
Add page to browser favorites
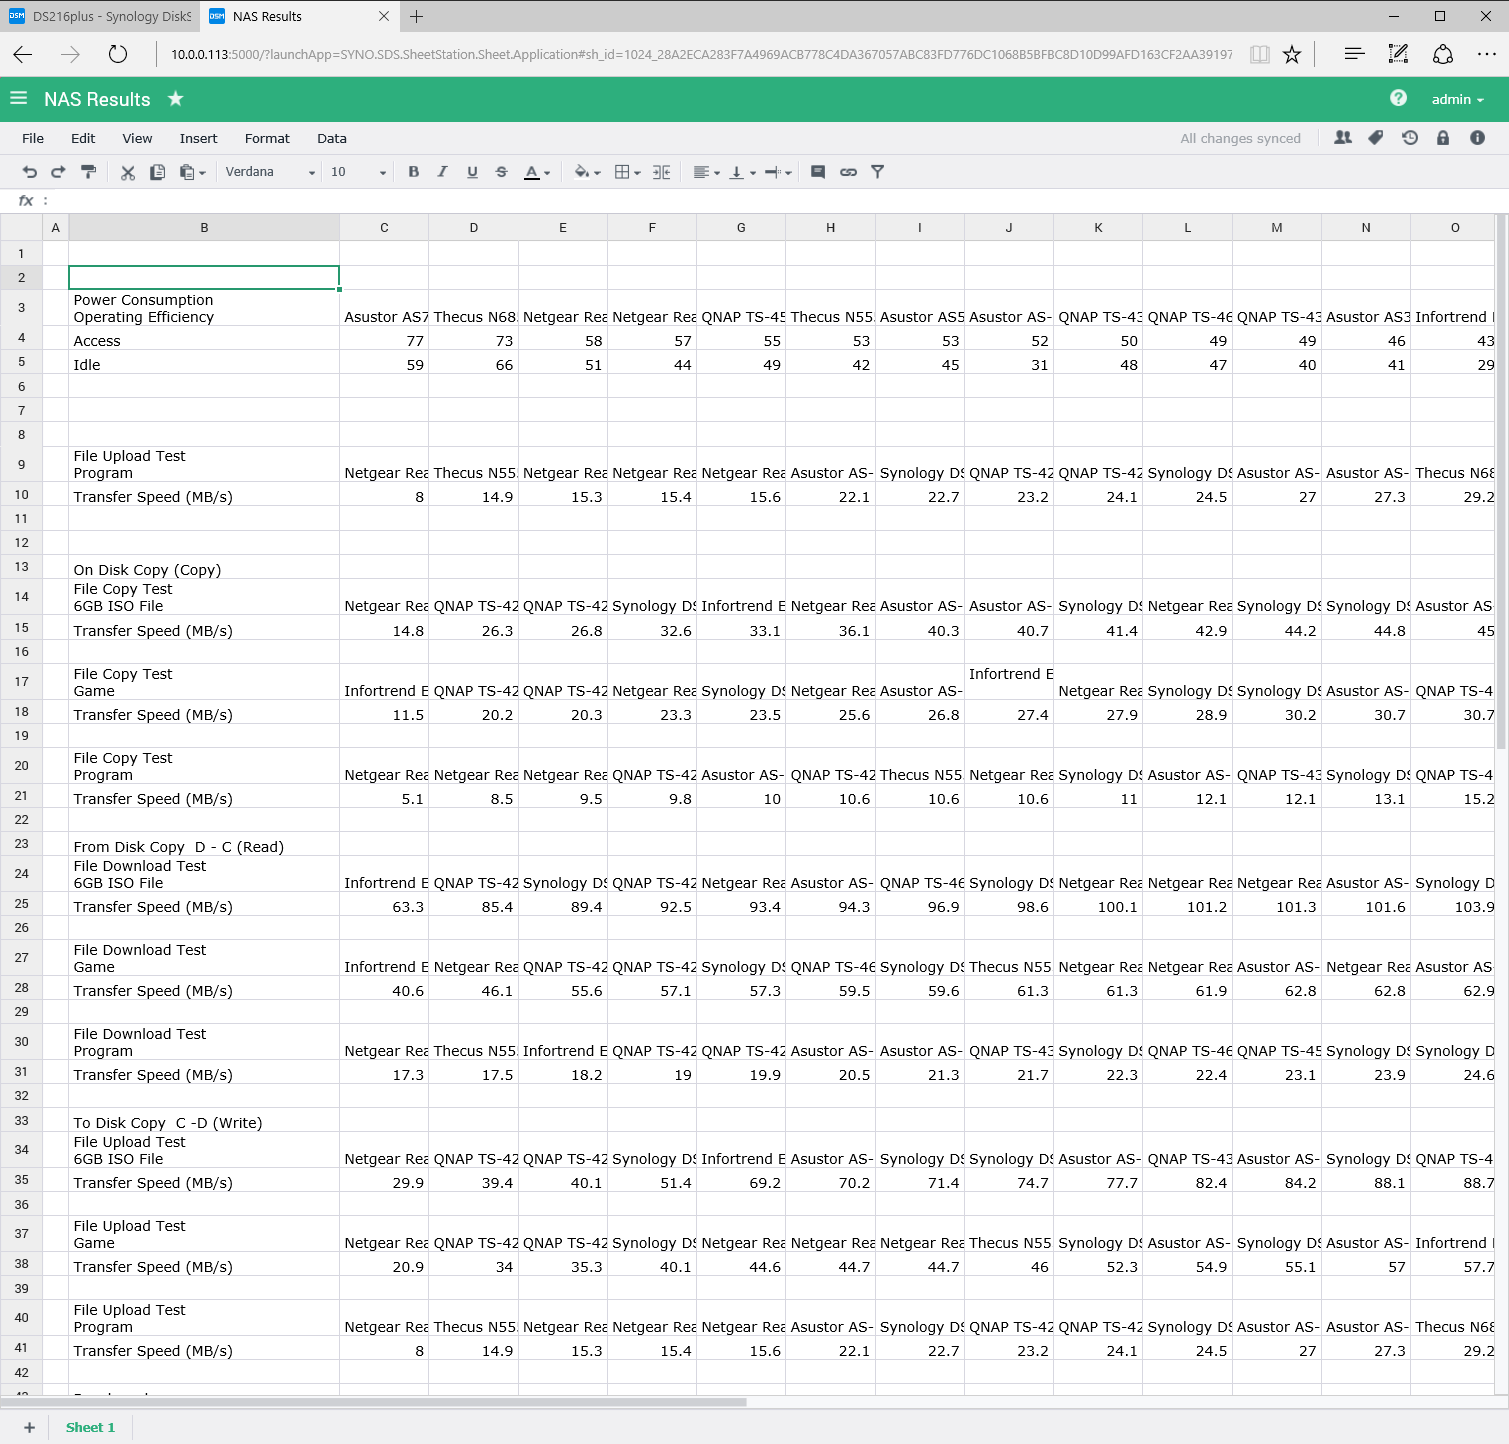pos(1292,54)
